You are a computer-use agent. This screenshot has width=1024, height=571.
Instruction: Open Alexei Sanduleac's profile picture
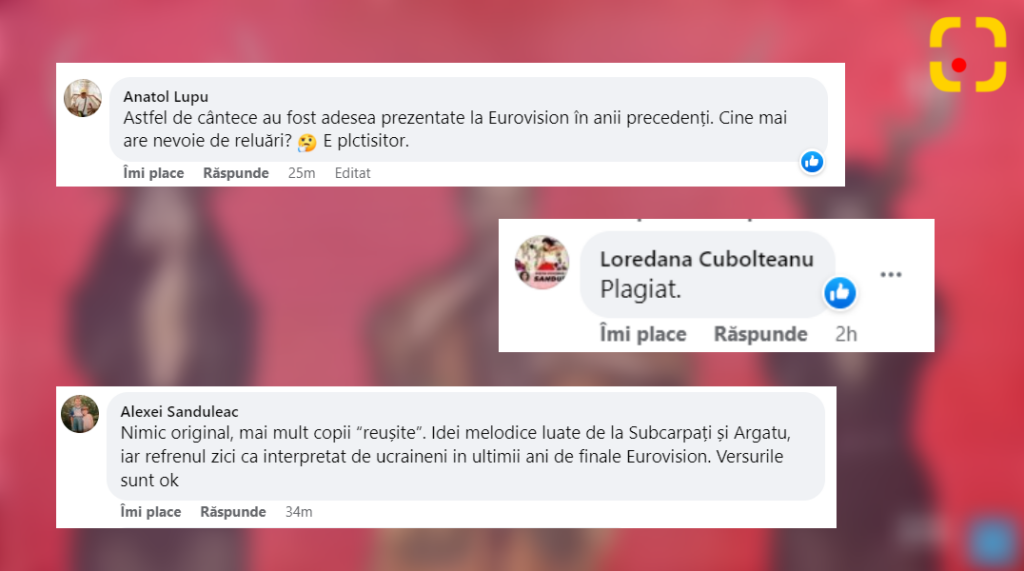pyautogui.click(x=80, y=414)
